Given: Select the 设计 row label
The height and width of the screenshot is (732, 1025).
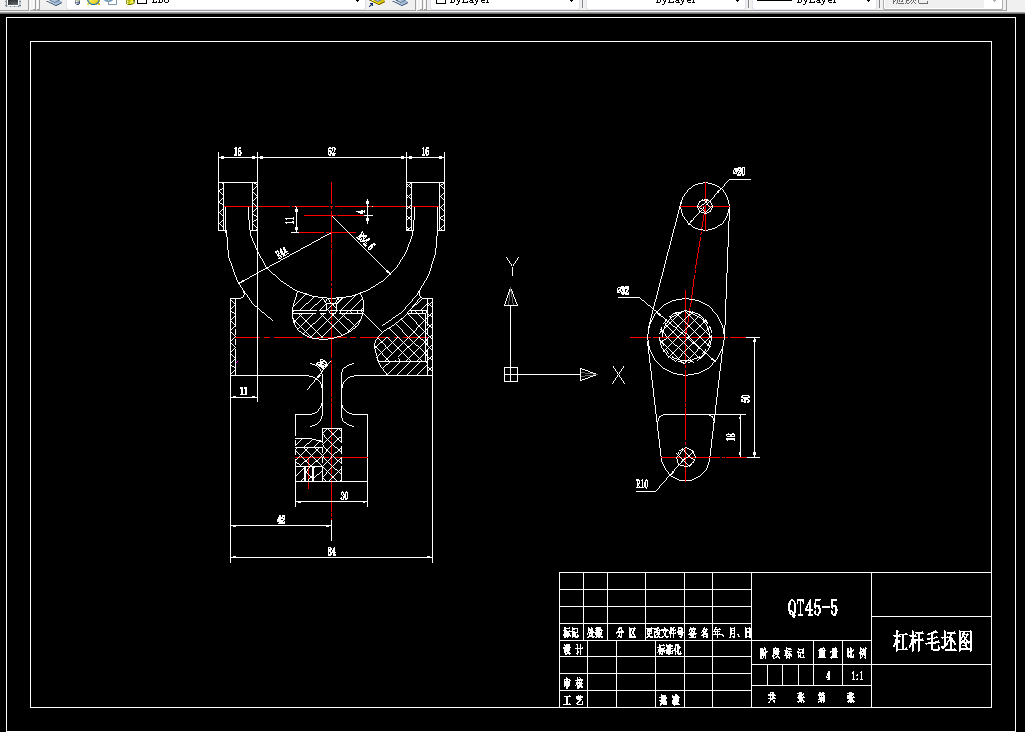Looking at the screenshot, I should click(x=573, y=649).
